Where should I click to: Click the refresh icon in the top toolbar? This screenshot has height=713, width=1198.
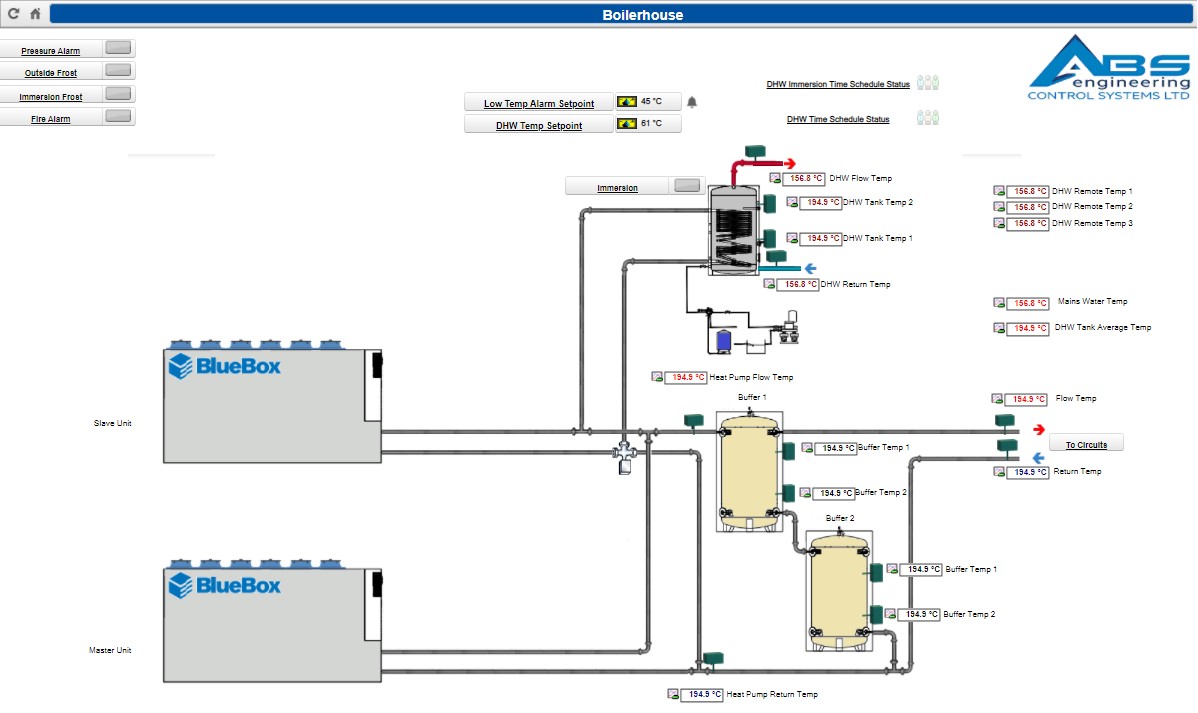14,14
